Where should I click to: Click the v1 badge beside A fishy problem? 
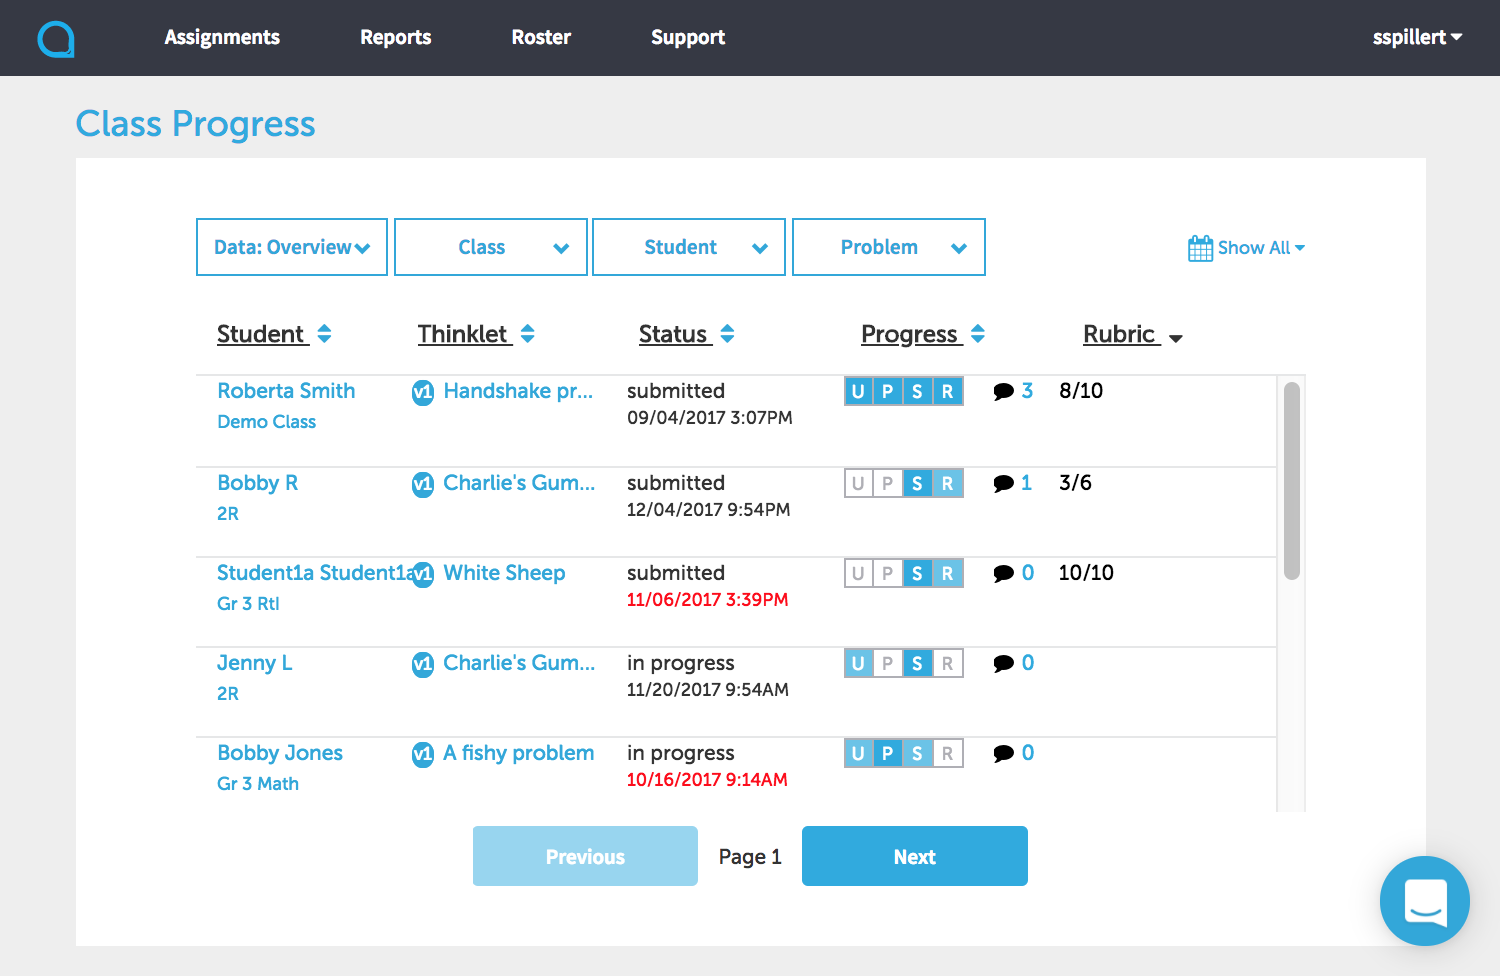[423, 754]
